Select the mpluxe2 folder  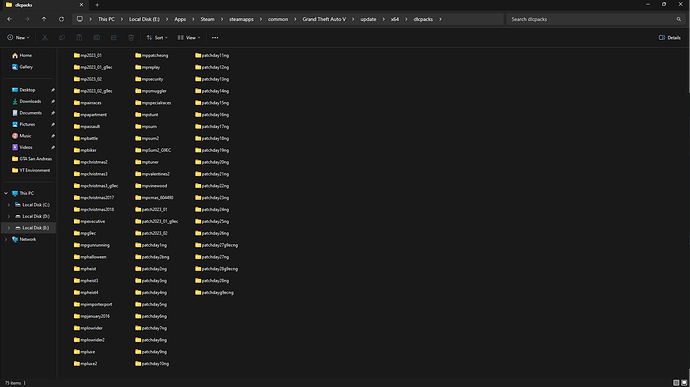[86, 364]
